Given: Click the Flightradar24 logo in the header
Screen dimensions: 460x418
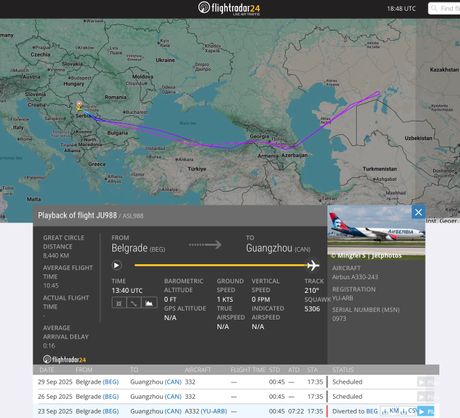Looking at the screenshot, I should coord(229,8).
